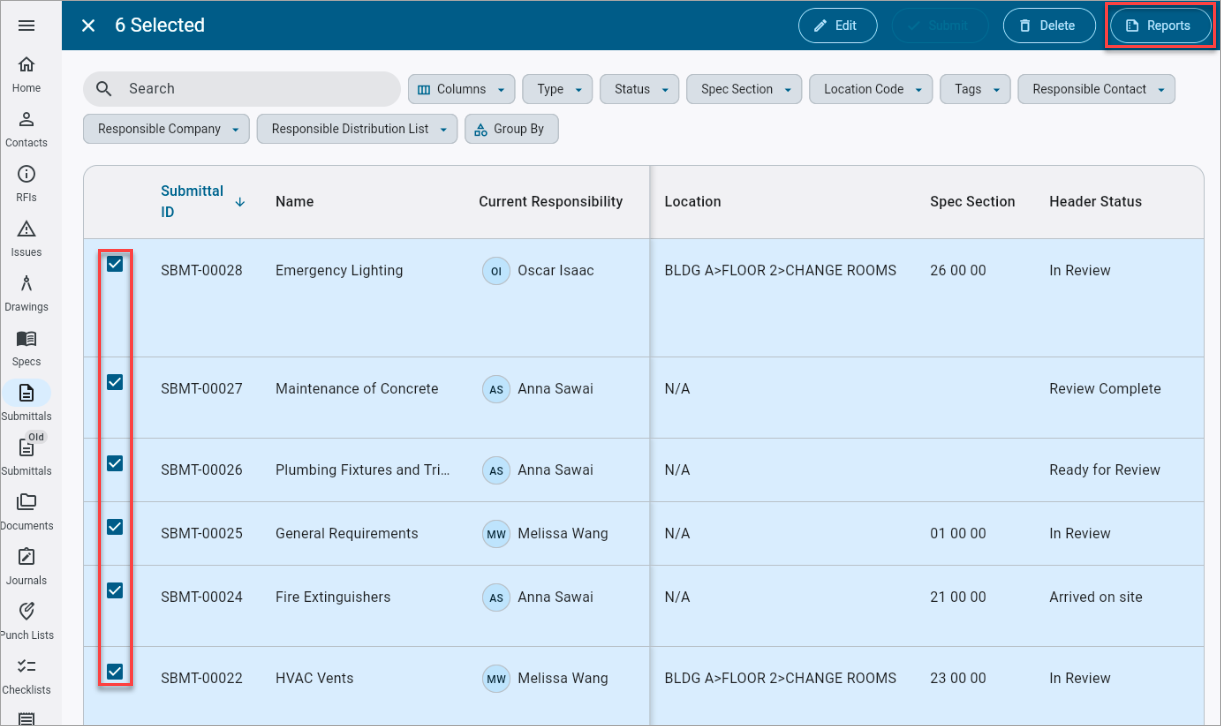
Task: Click MW avatar in HVAC Vents row
Action: click(x=496, y=679)
